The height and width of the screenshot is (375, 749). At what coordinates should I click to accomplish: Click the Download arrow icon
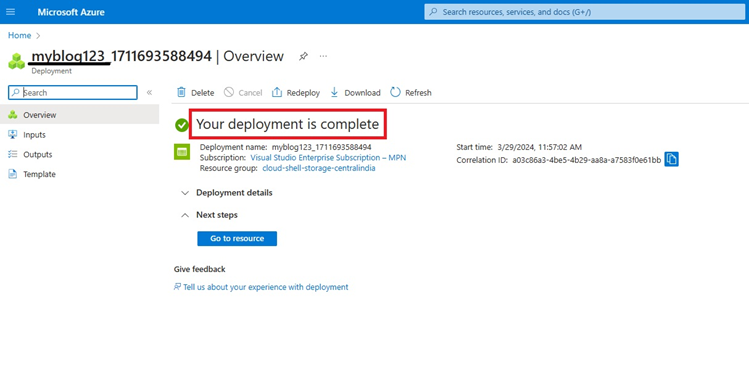pos(334,92)
